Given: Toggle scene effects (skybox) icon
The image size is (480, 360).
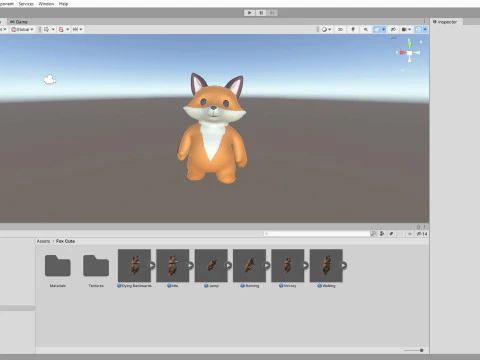Looking at the screenshot, I should point(377,29).
